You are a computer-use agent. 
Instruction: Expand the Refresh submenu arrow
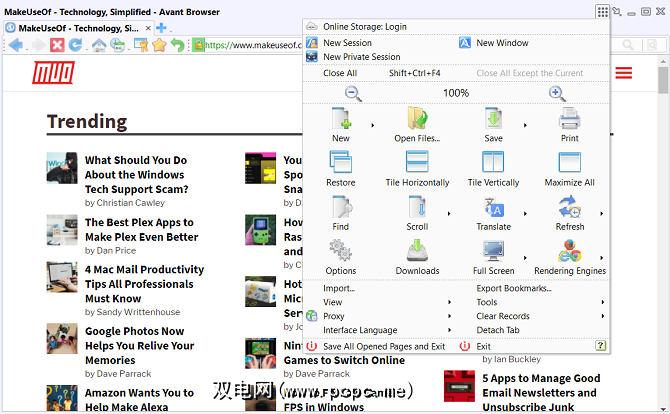tap(602, 214)
